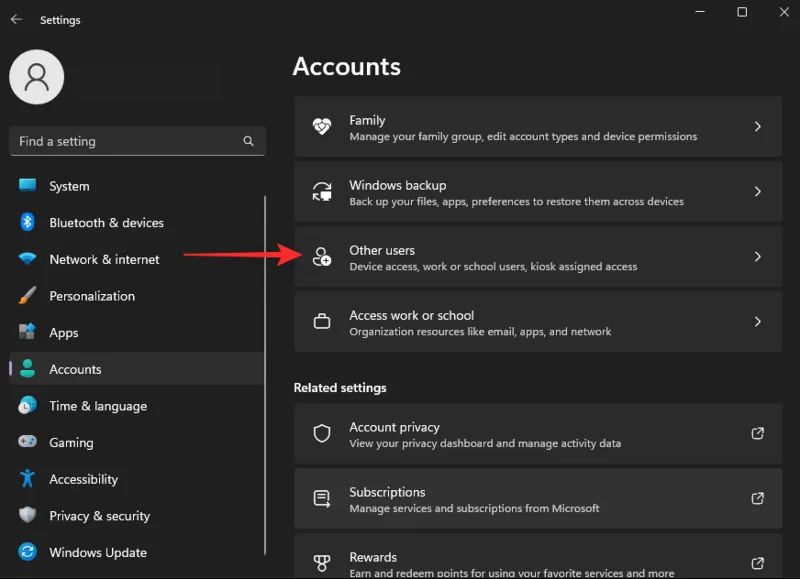Open the Subscriptions title text
Screen dimensions: 800x579
(387, 493)
